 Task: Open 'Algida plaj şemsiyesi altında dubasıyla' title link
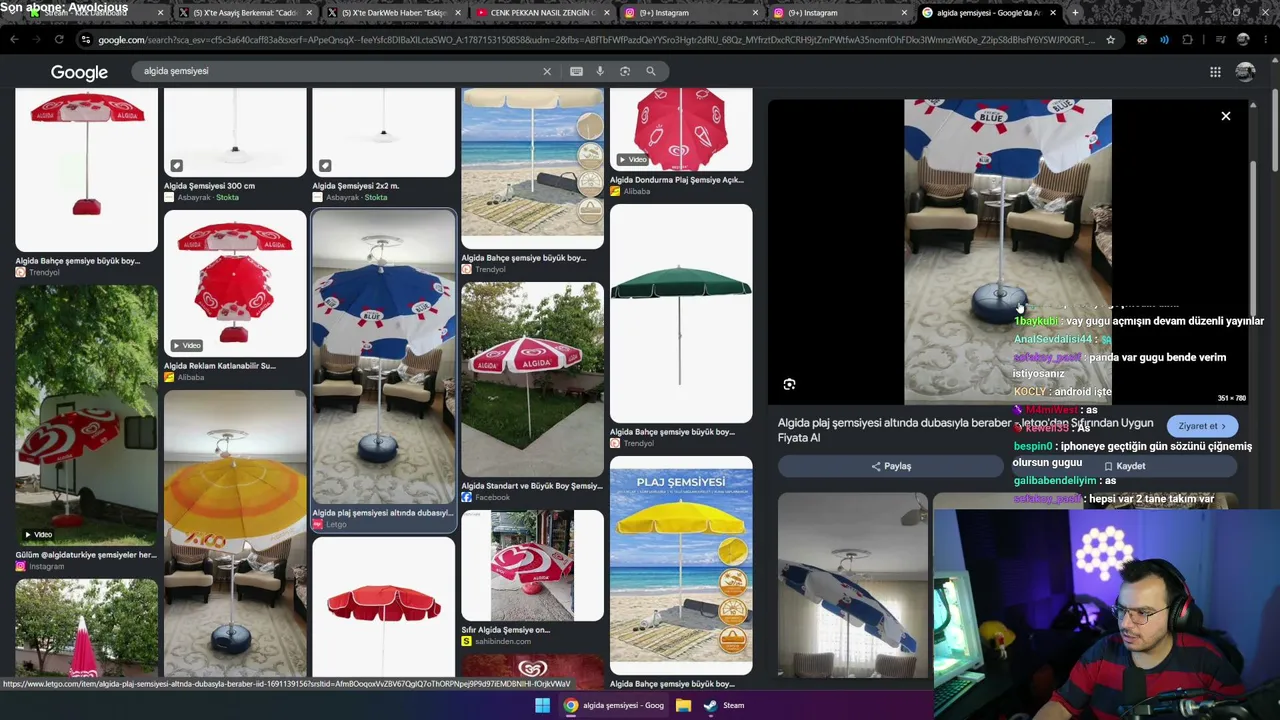point(966,430)
